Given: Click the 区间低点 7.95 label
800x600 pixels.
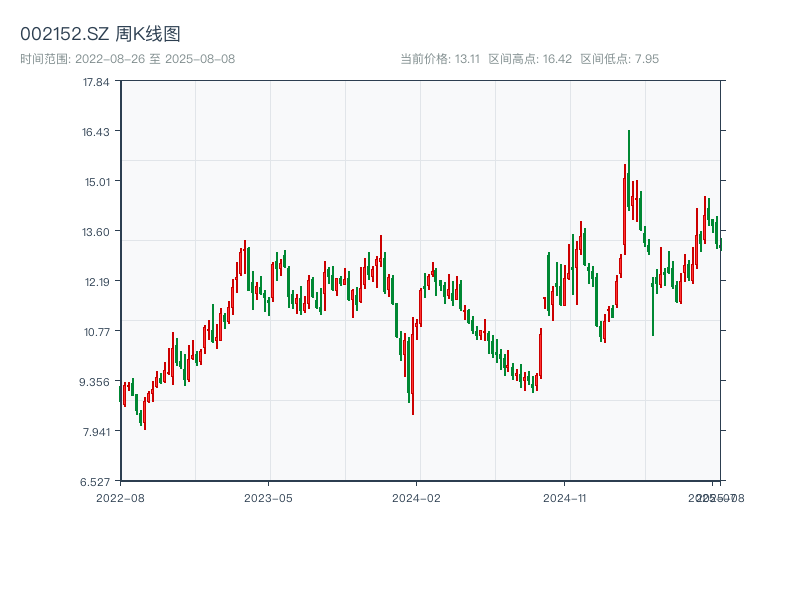Looking at the screenshot, I should click(x=619, y=59).
